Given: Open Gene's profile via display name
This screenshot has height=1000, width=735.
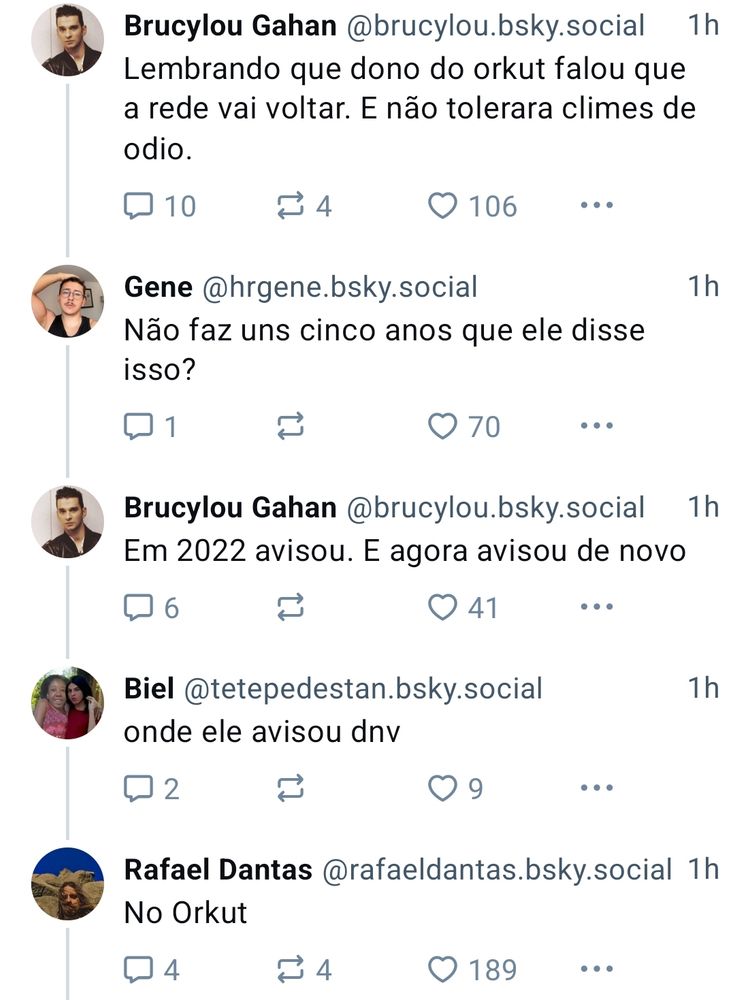Looking at the screenshot, I should [158, 287].
